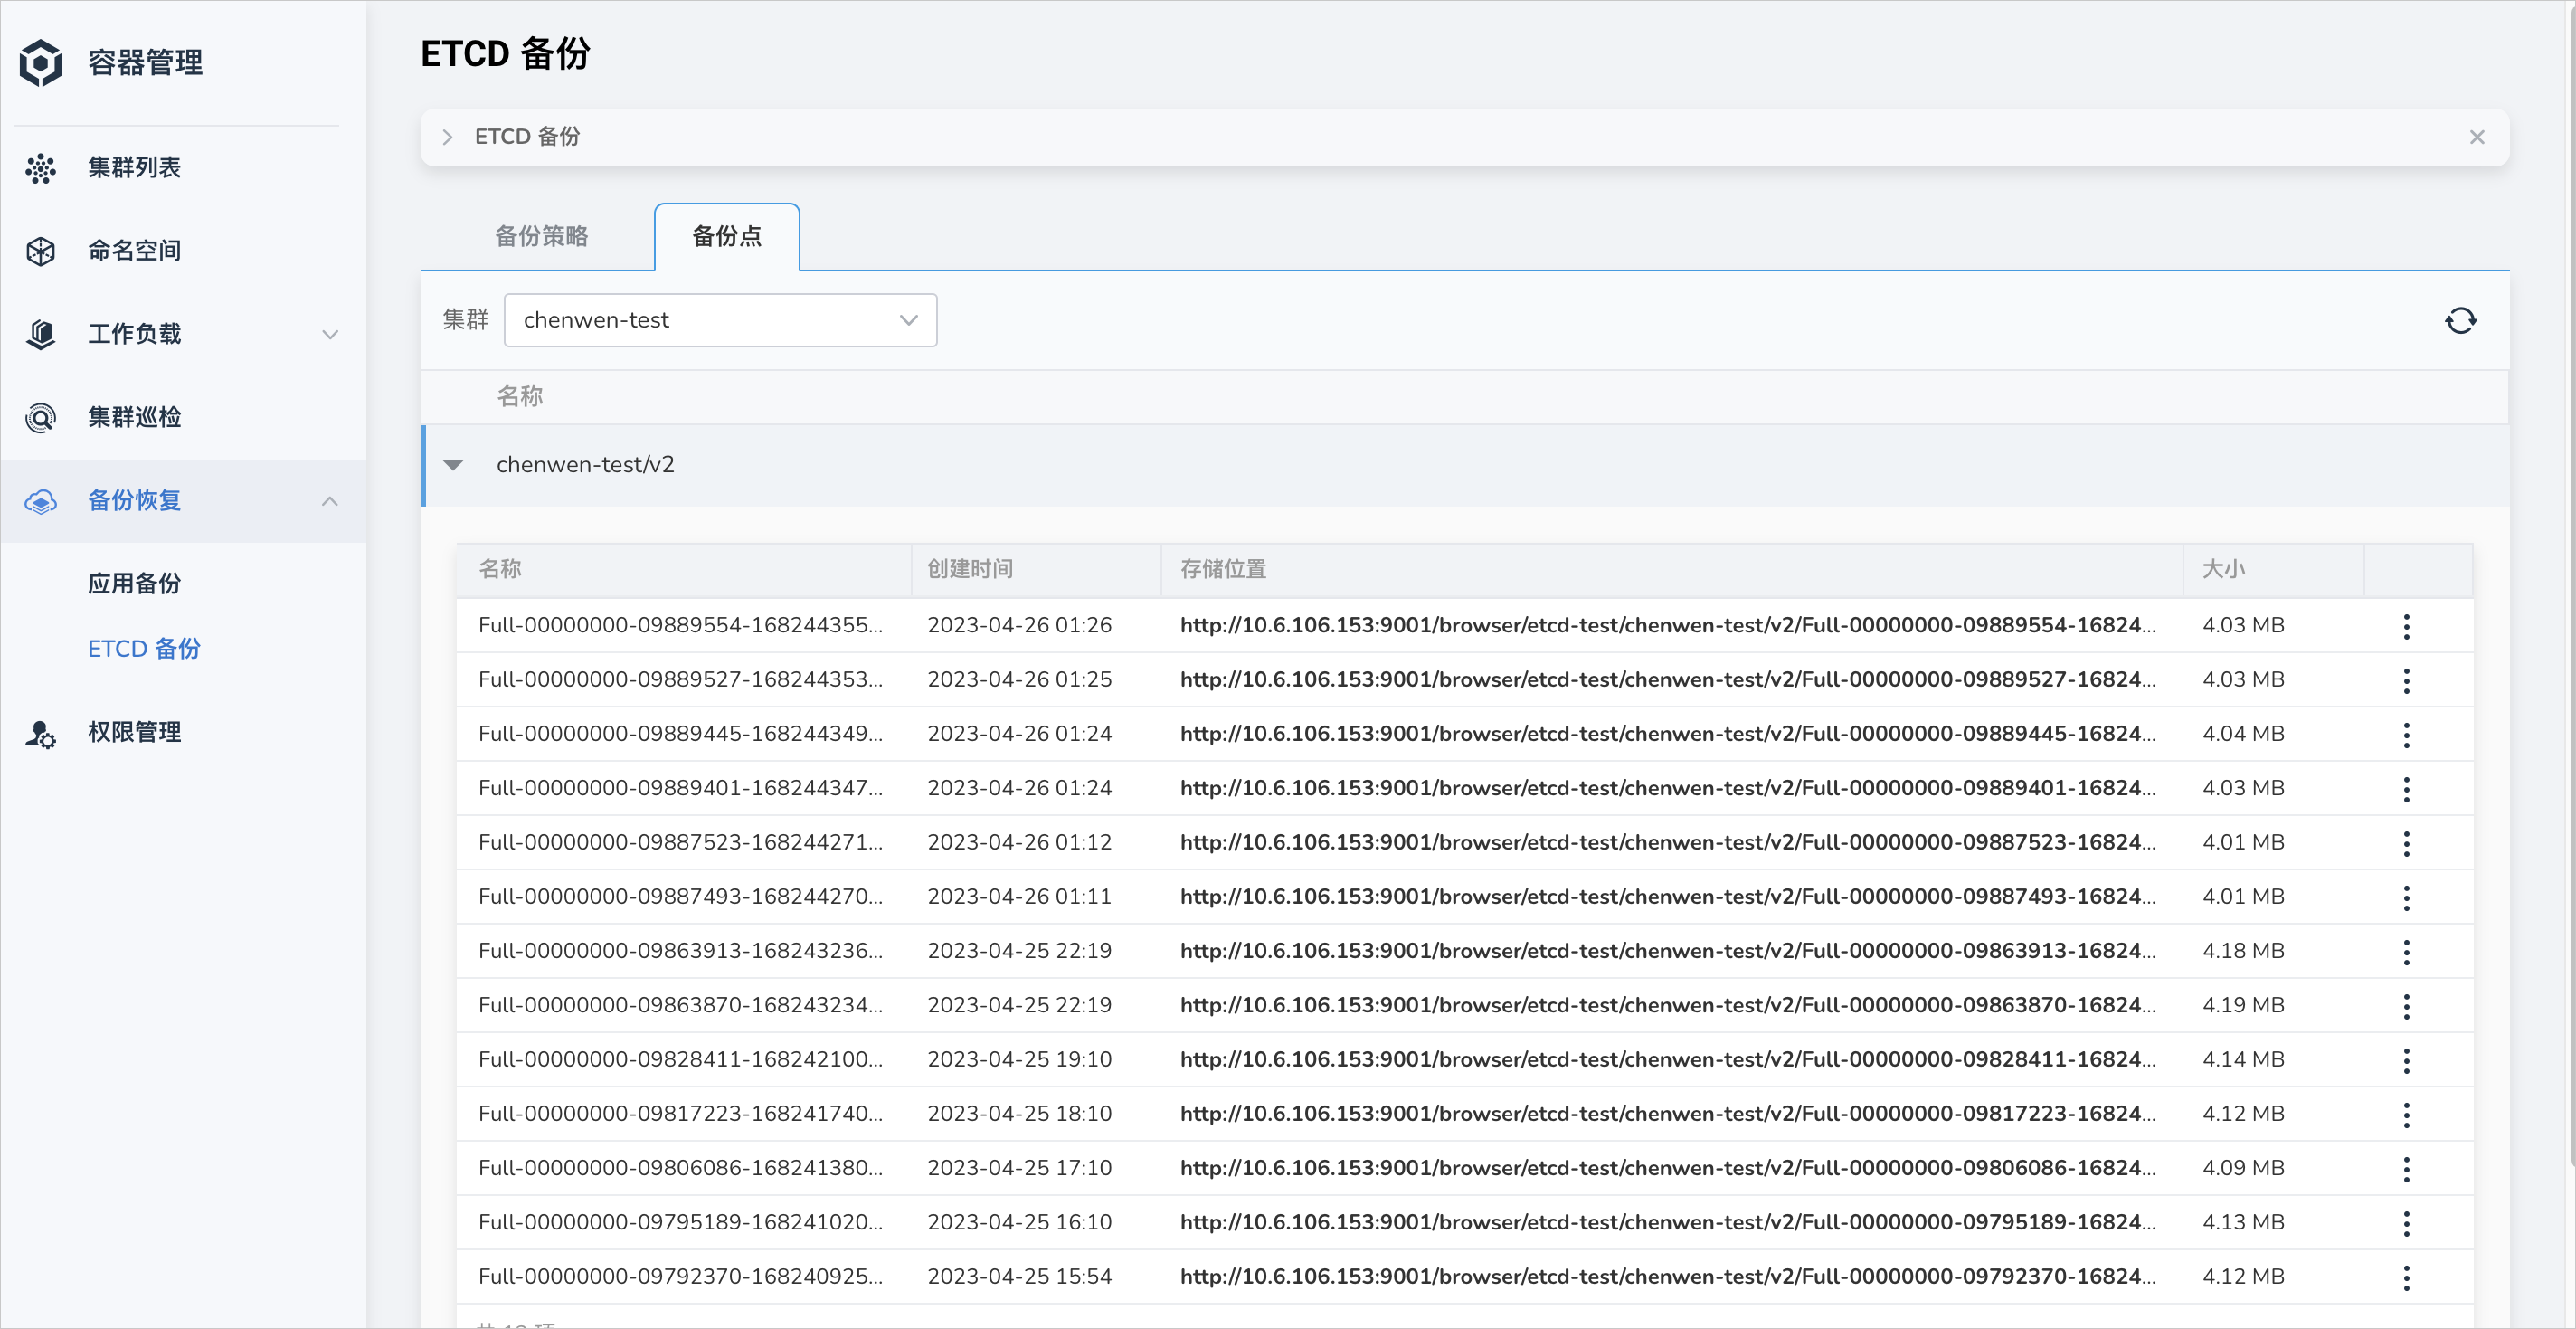This screenshot has height=1329, width=2576.
Task: Open the 集群 chenwen-test dropdown
Action: [720, 320]
